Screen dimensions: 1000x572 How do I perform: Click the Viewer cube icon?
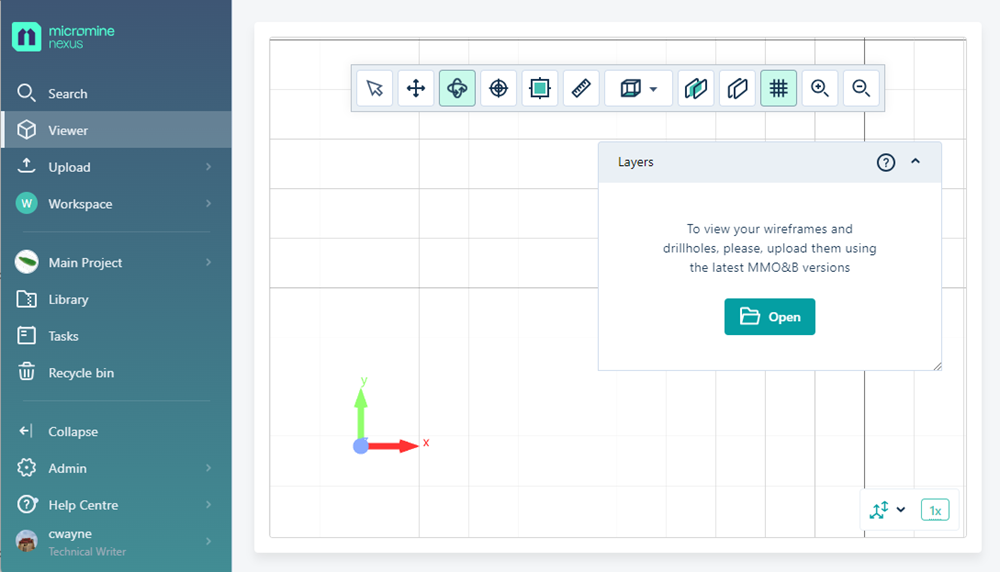pyautogui.click(x=26, y=130)
